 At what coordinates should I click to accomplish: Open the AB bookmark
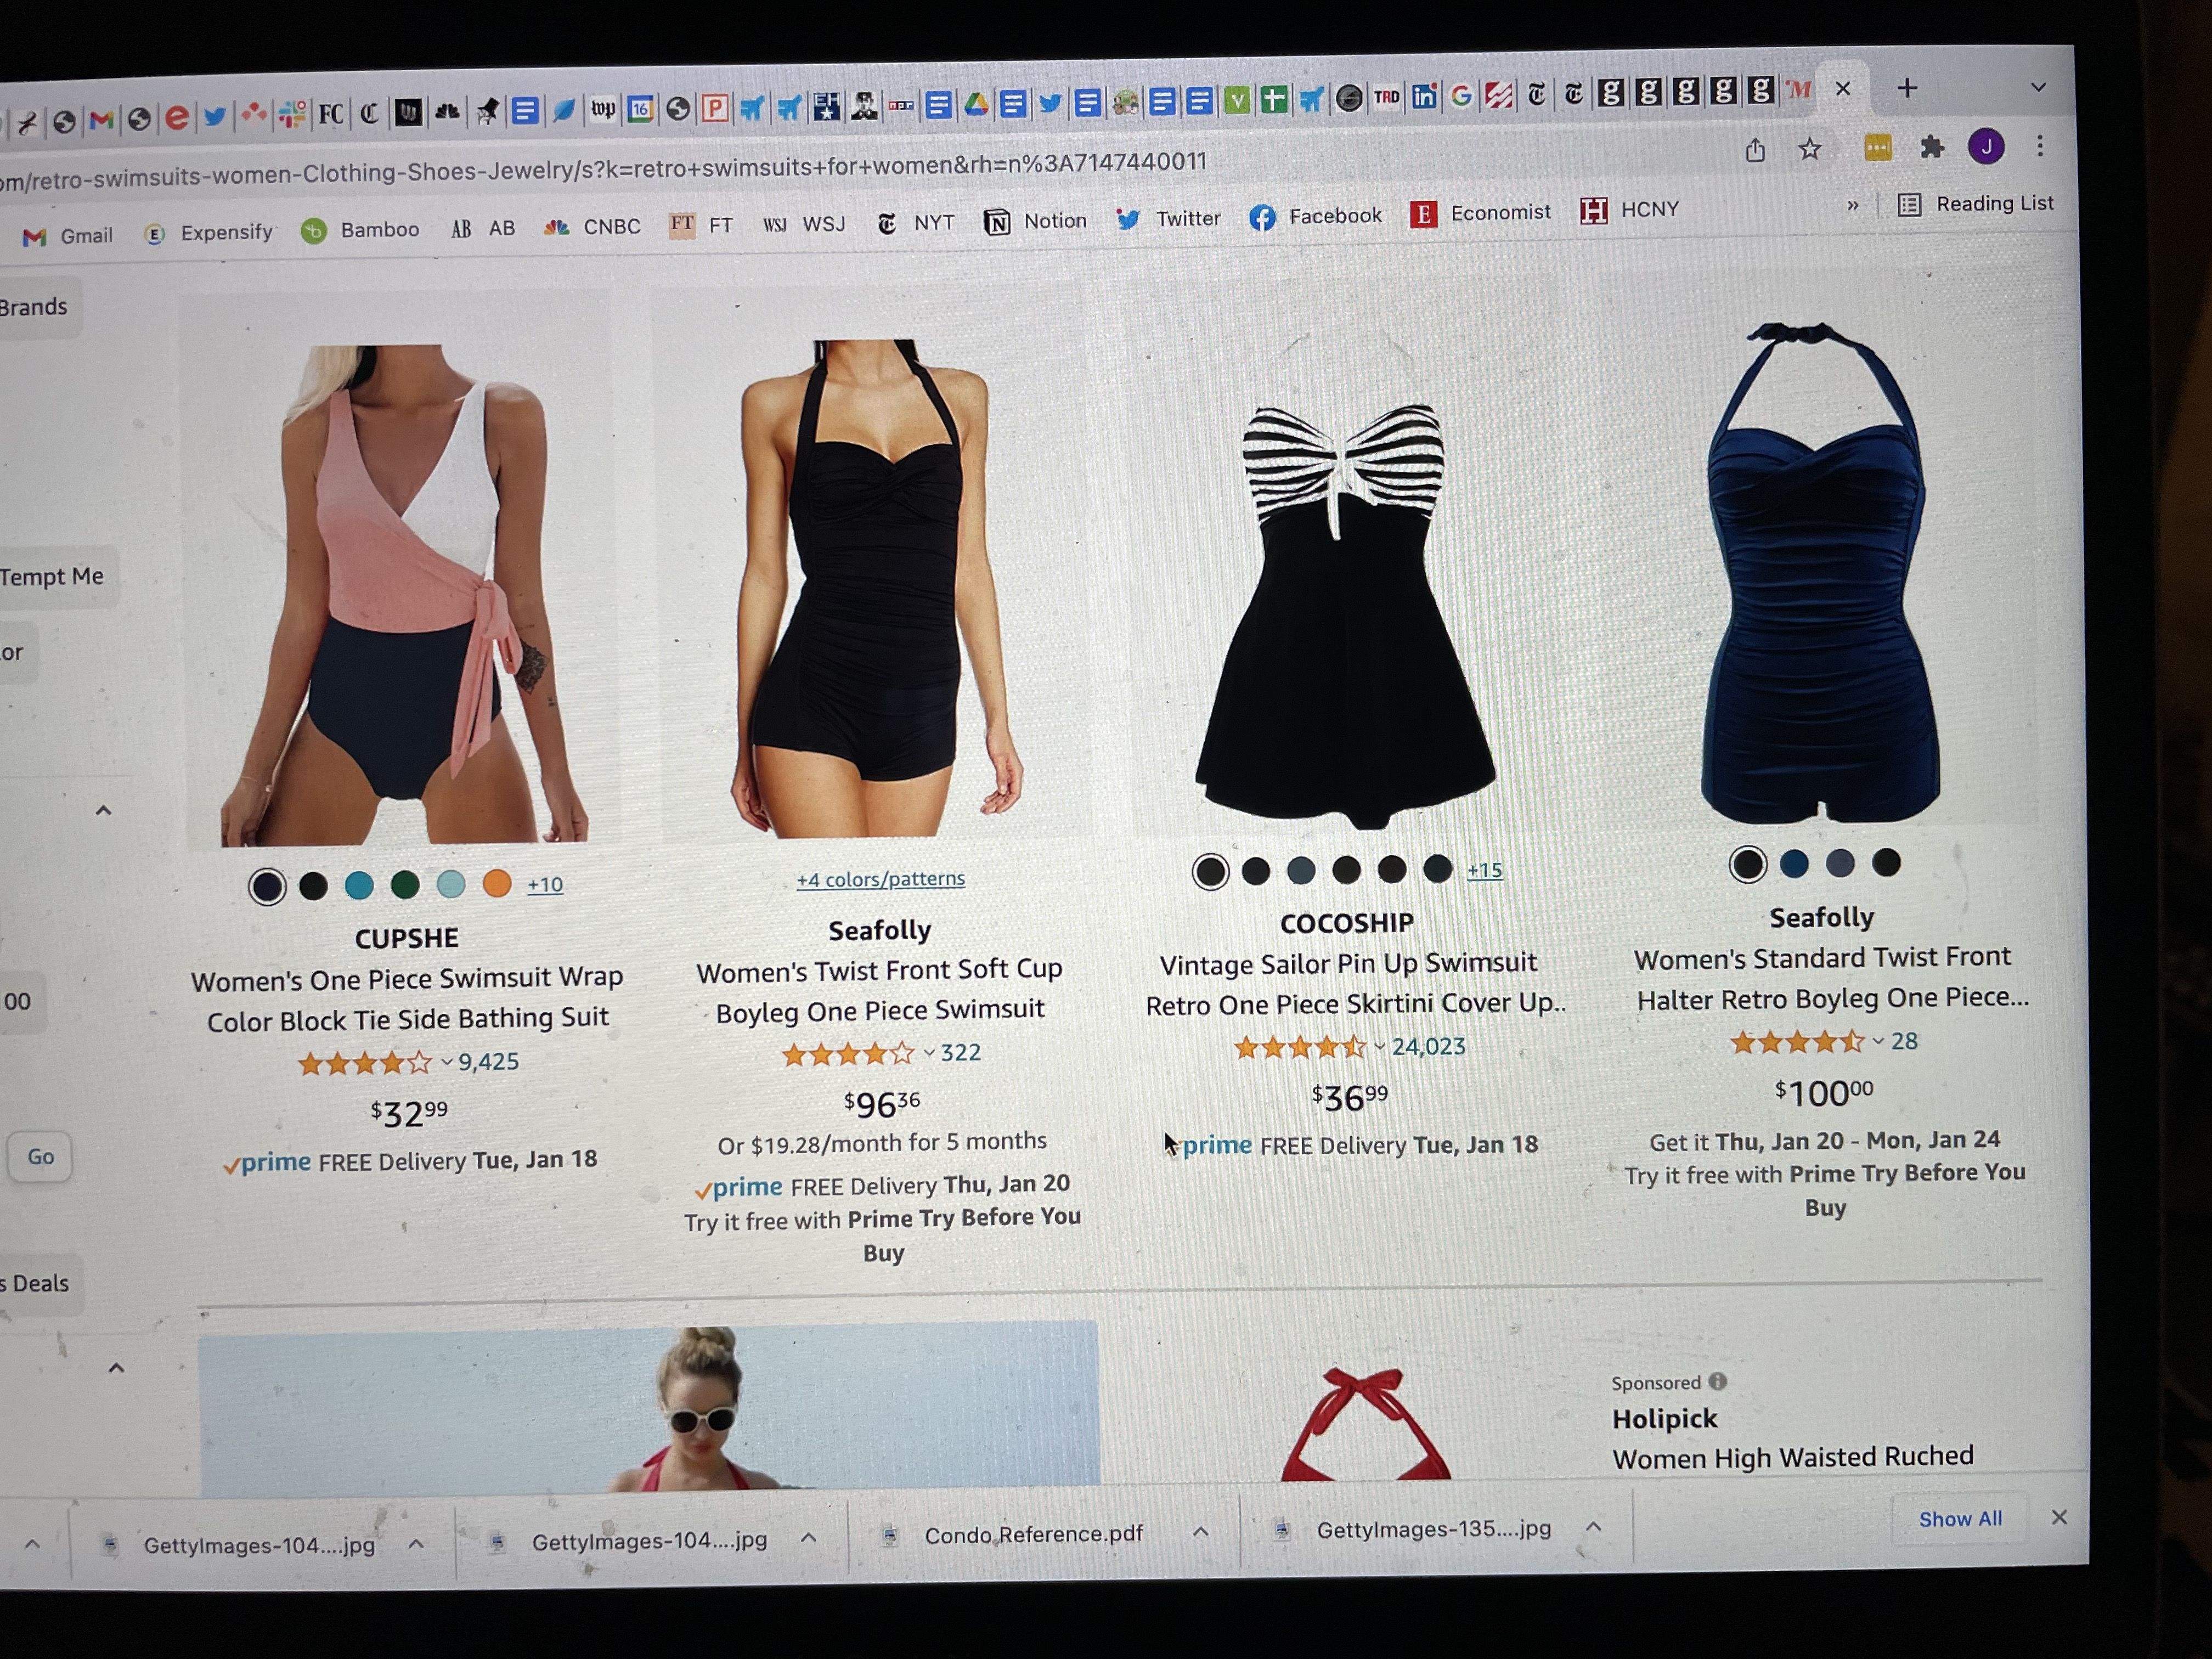pos(483,228)
